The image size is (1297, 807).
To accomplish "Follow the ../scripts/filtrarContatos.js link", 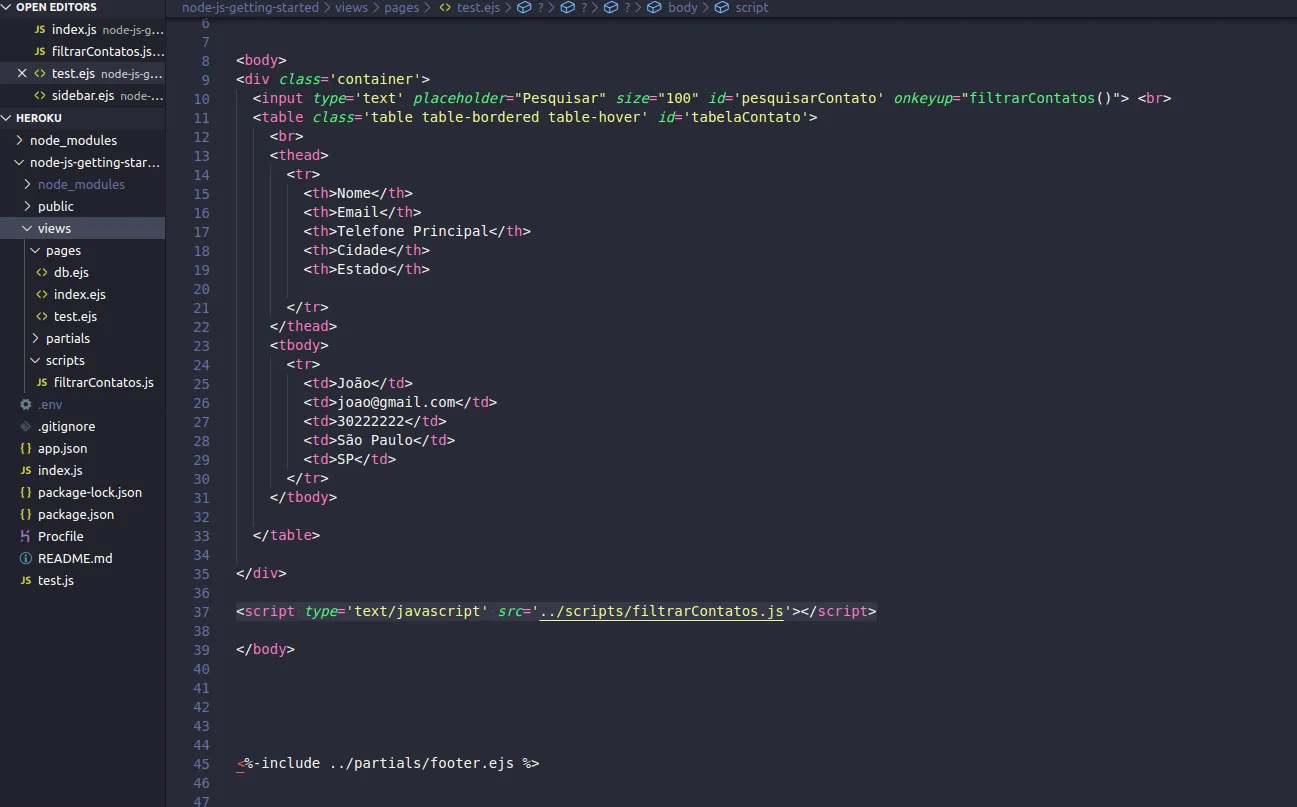I will point(661,611).
